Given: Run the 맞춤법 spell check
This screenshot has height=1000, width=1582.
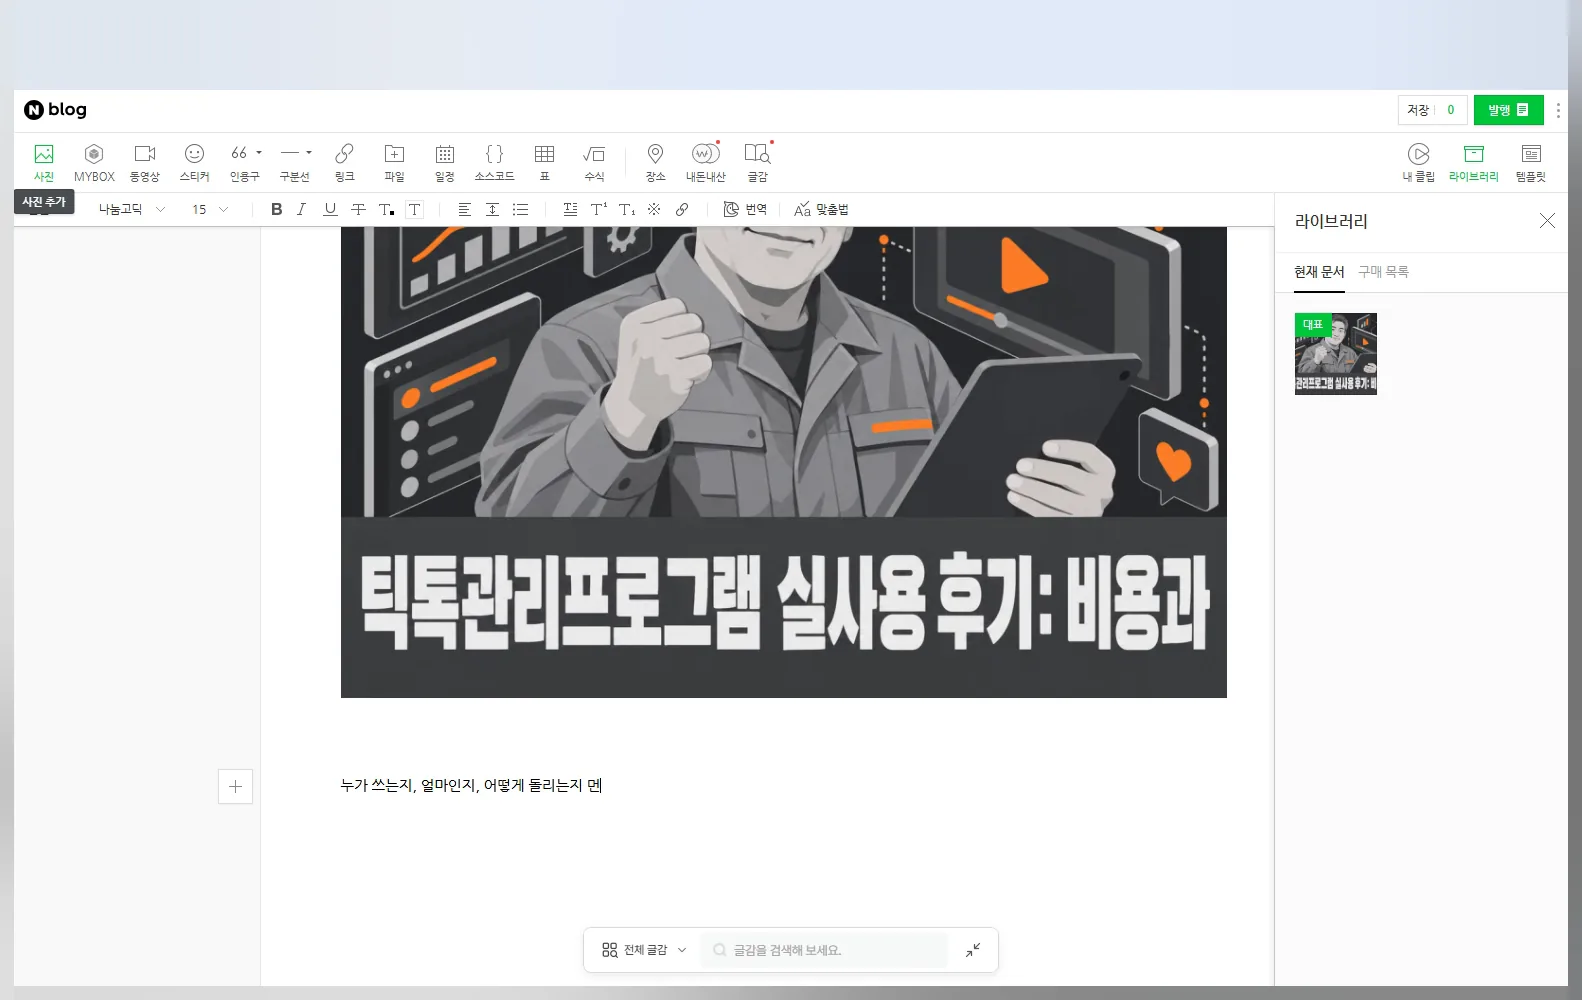Looking at the screenshot, I should tap(821, 209).
